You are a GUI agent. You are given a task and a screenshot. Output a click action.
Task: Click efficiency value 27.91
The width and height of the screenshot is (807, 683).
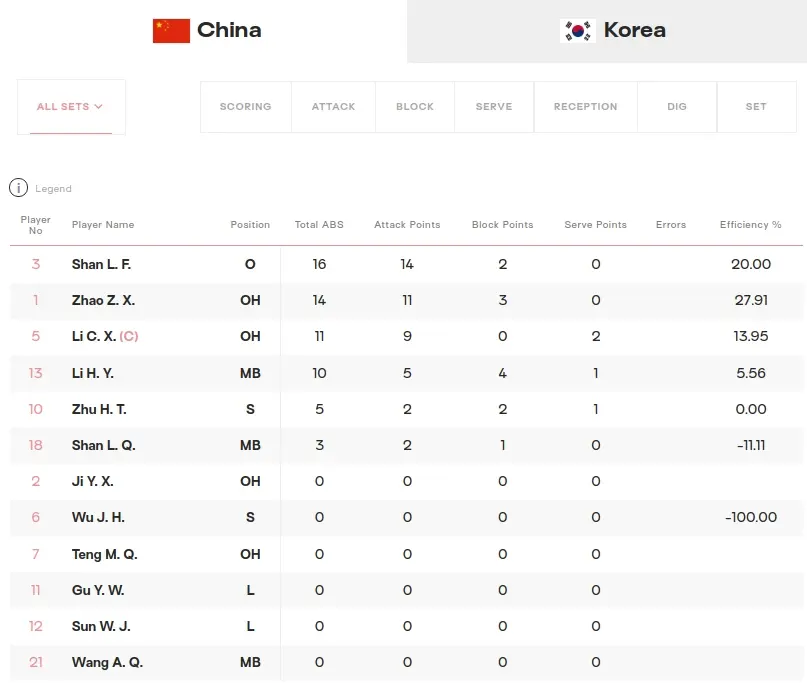[x=751, y=300]
